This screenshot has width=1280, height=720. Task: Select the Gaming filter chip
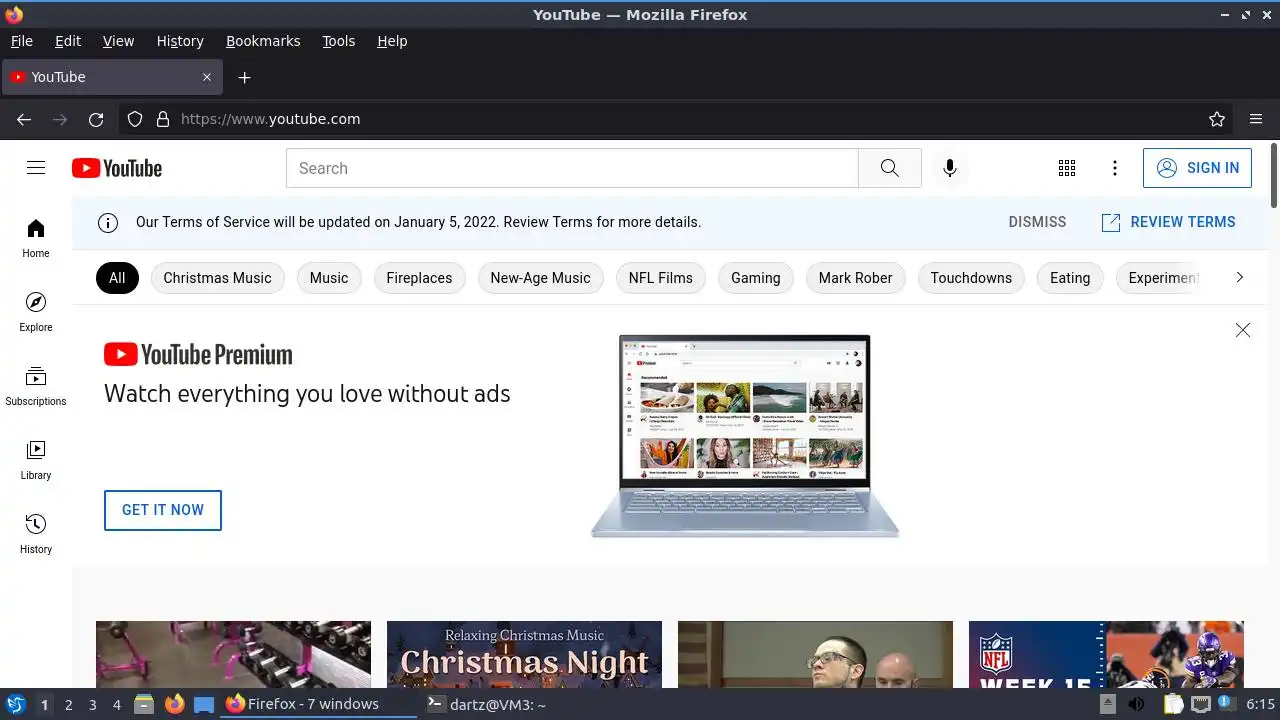coord(755,278)
